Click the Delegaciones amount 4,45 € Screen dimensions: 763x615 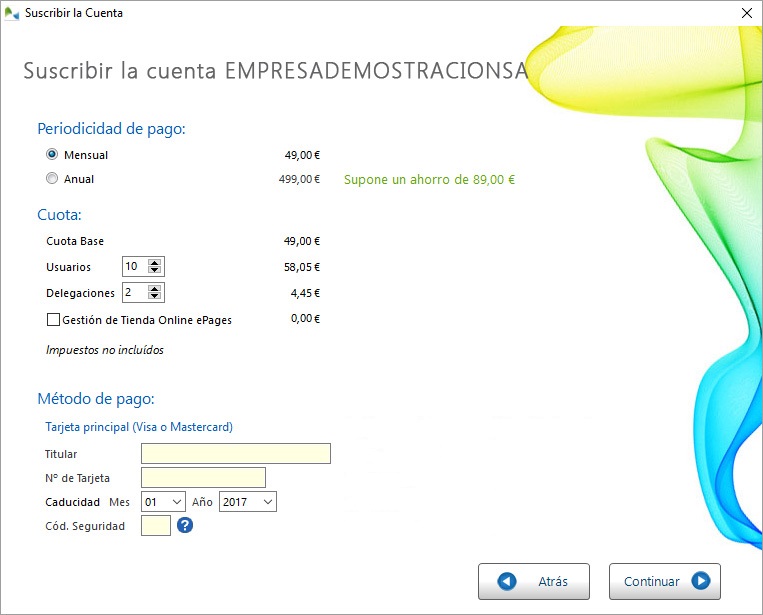[305, 293]
